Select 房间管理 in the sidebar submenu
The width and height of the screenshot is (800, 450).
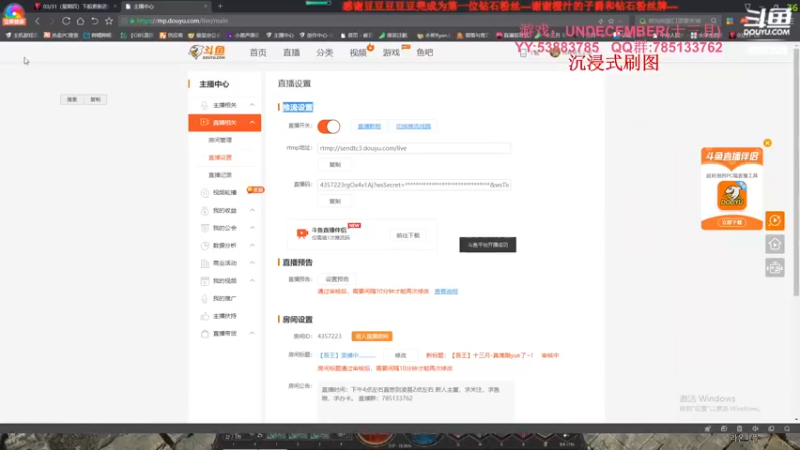pyautogui.click(x=220, y=140)
